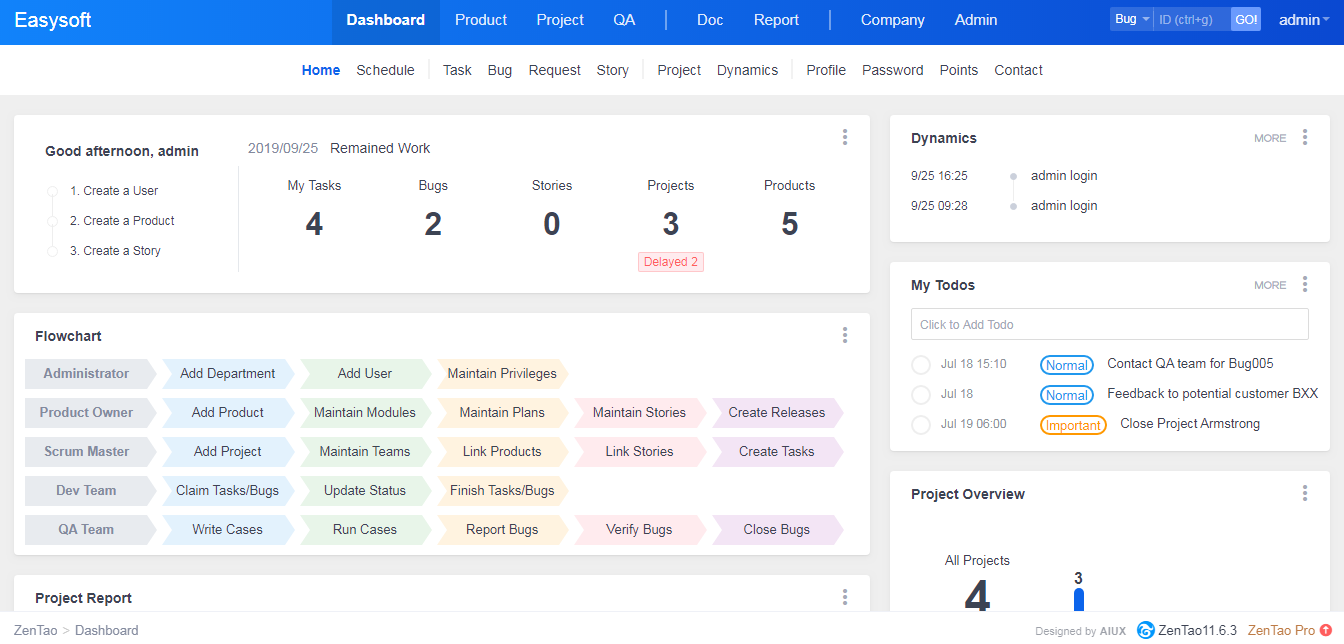Open the Dynamics panel options icon
The width and height of the screenshot is (1344, 644).
pyautogui.click(x=1305, y=138)
